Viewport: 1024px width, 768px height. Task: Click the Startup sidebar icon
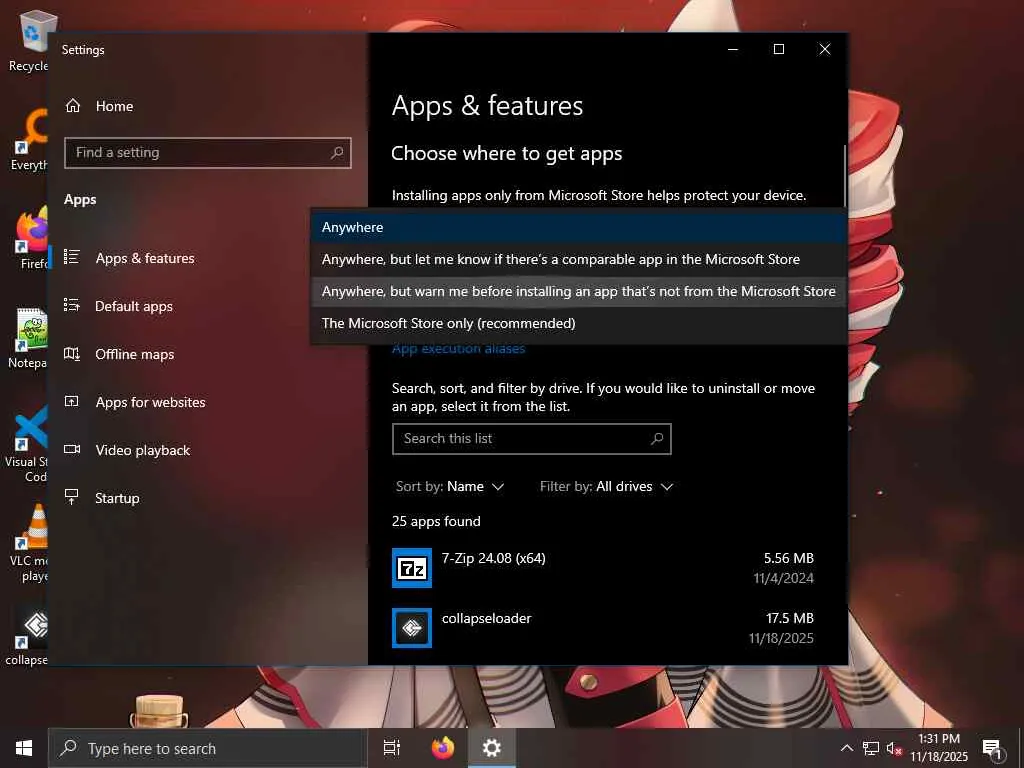(x=72, y=497)
